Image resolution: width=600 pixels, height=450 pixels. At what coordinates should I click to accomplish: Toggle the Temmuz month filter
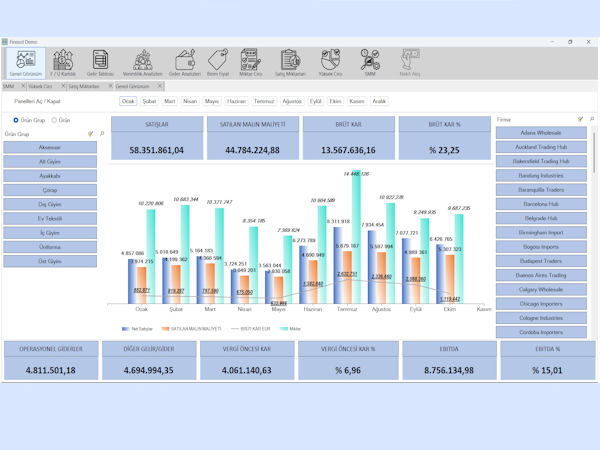click(x=264, y=101)
